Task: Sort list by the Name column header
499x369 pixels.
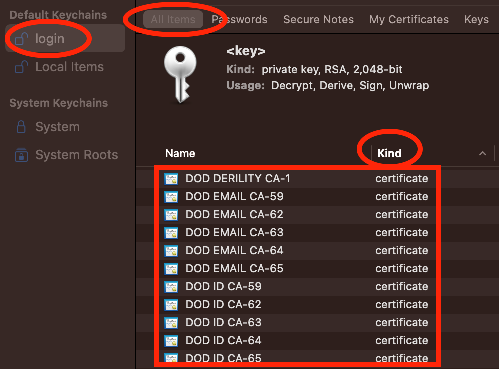Action: (x=180, y=153)
